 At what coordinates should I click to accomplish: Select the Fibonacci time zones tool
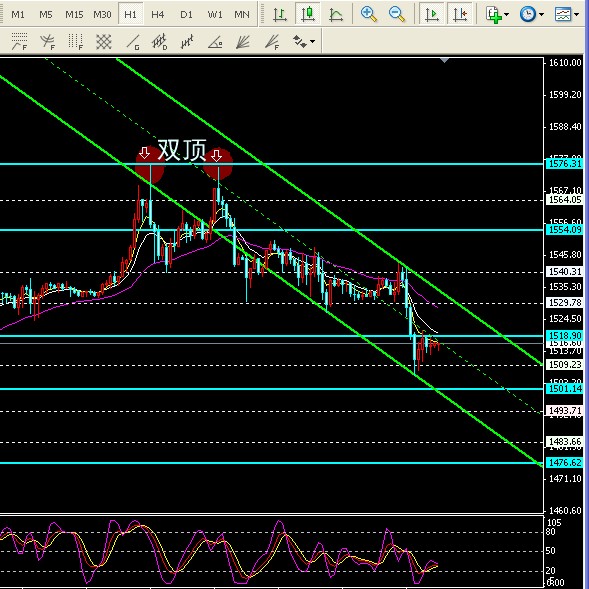pyautogui.click(x=76, y=41)
